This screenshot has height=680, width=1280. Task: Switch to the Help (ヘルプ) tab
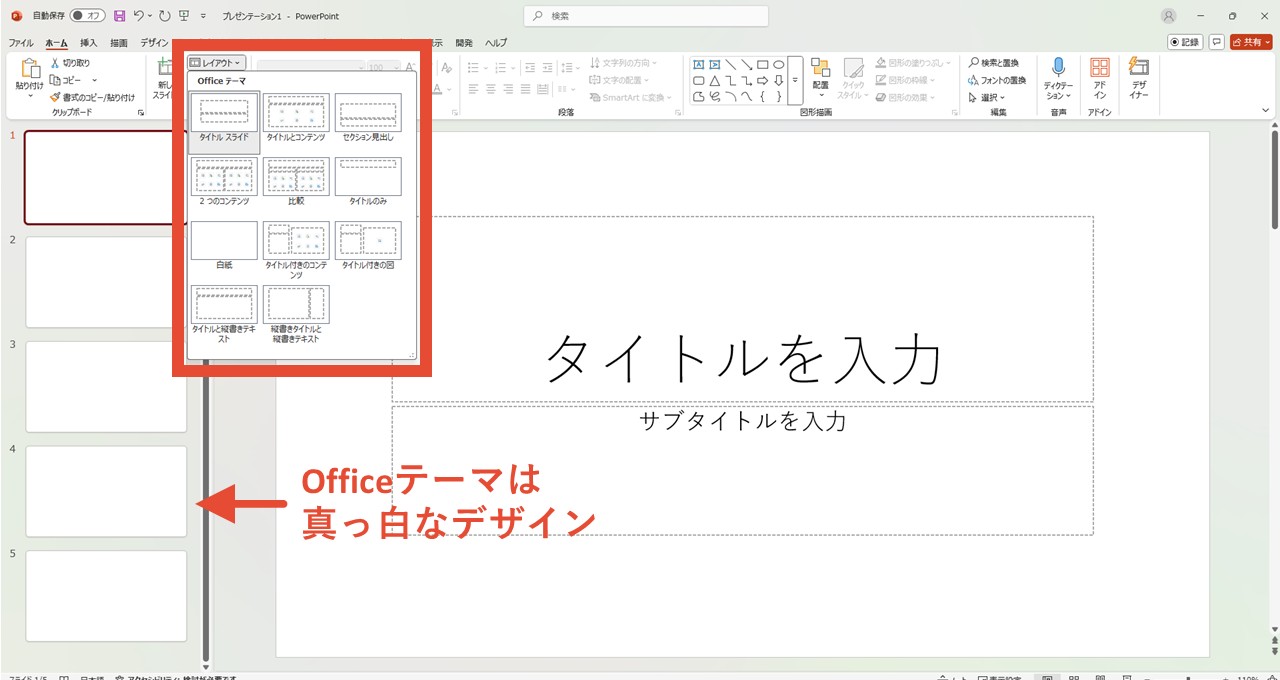pyautogui.click(x=496, y=43)
